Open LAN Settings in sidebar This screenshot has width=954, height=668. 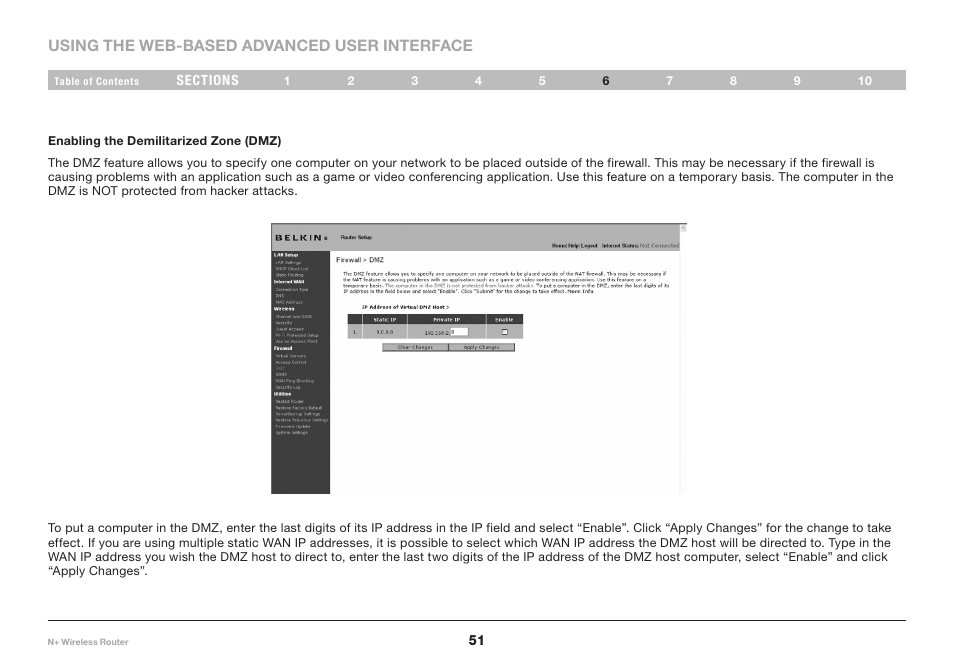(288, 262)
